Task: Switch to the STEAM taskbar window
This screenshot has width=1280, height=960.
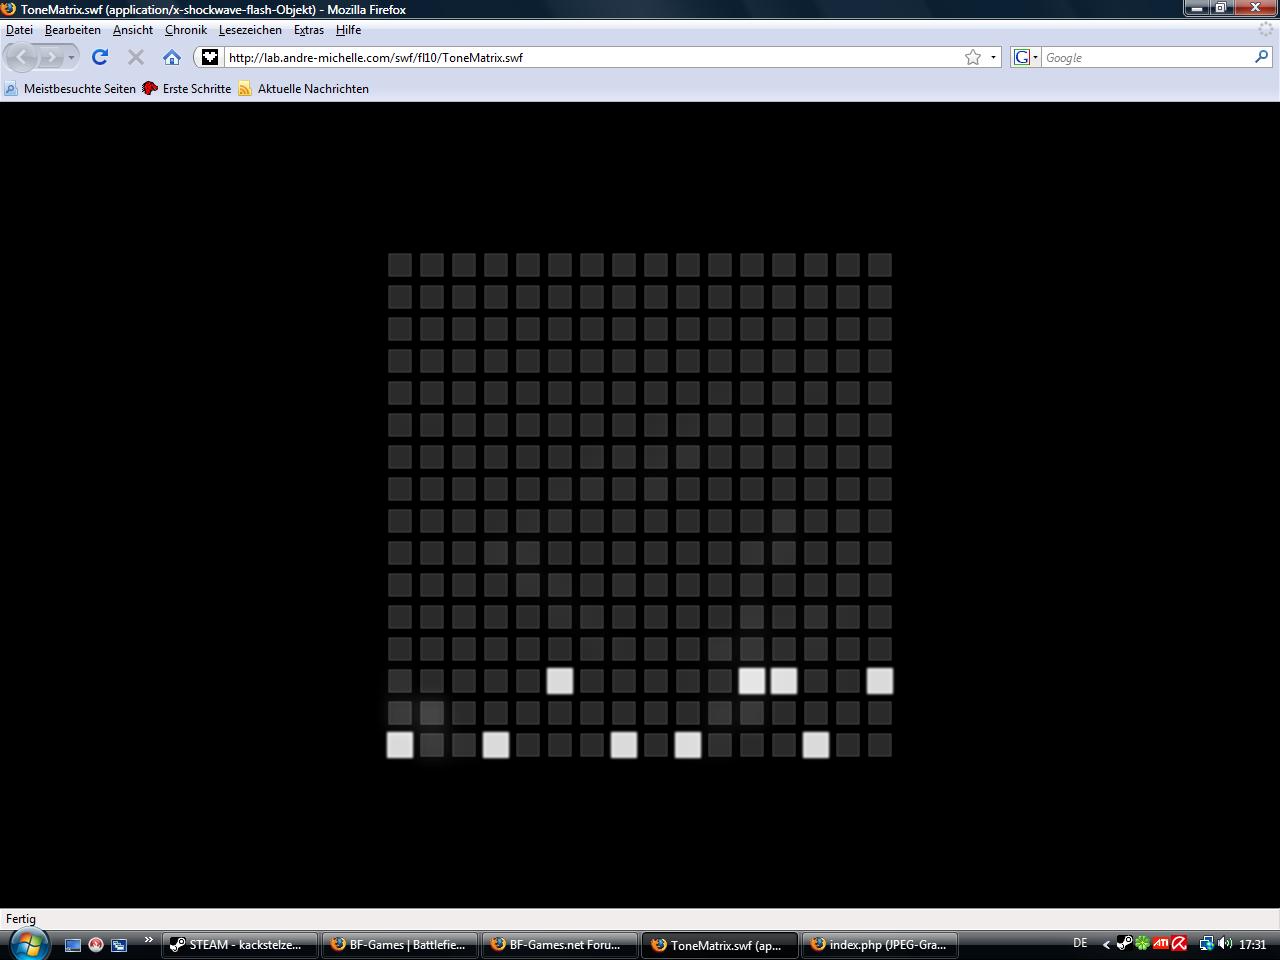Action: pyautogui.click(x=240, y=944)
